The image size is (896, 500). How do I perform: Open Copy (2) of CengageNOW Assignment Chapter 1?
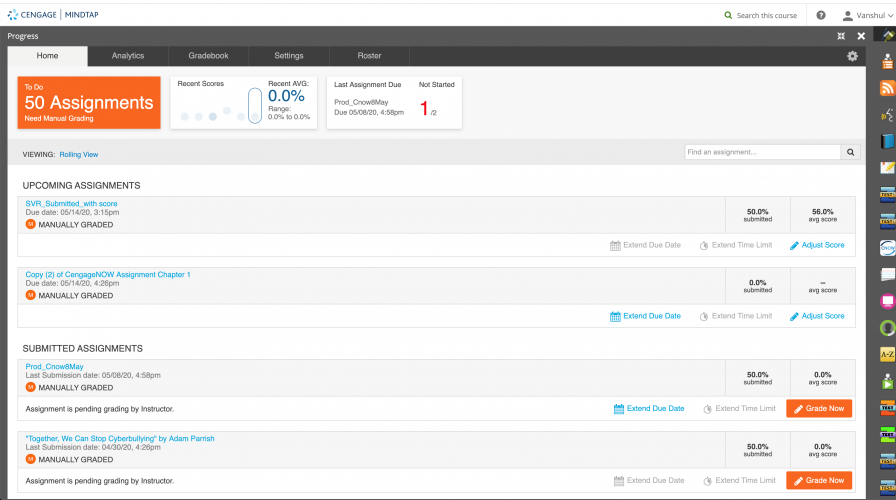coord(108,274)
